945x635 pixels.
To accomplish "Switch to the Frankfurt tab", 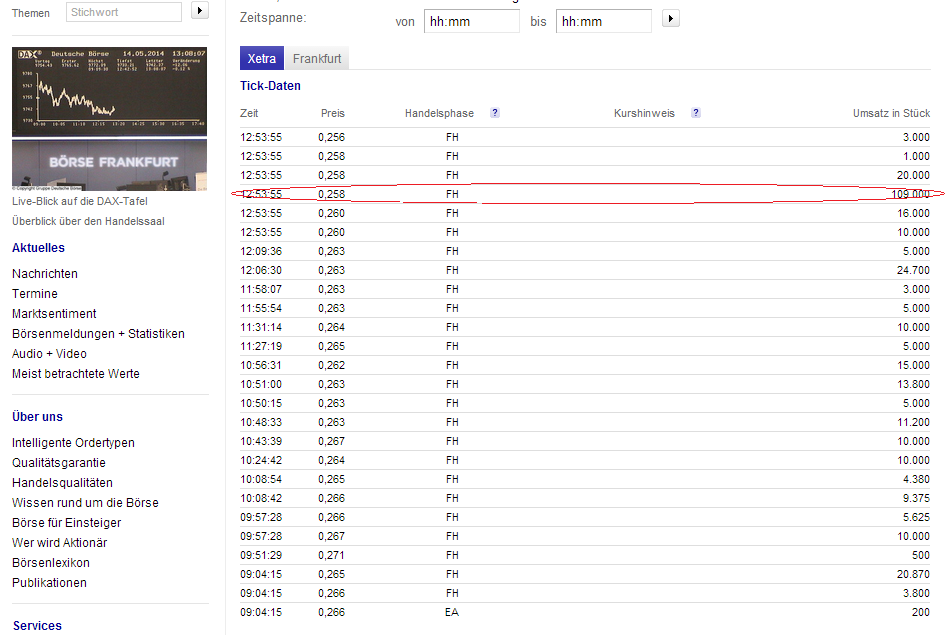I will click(317, 59).
